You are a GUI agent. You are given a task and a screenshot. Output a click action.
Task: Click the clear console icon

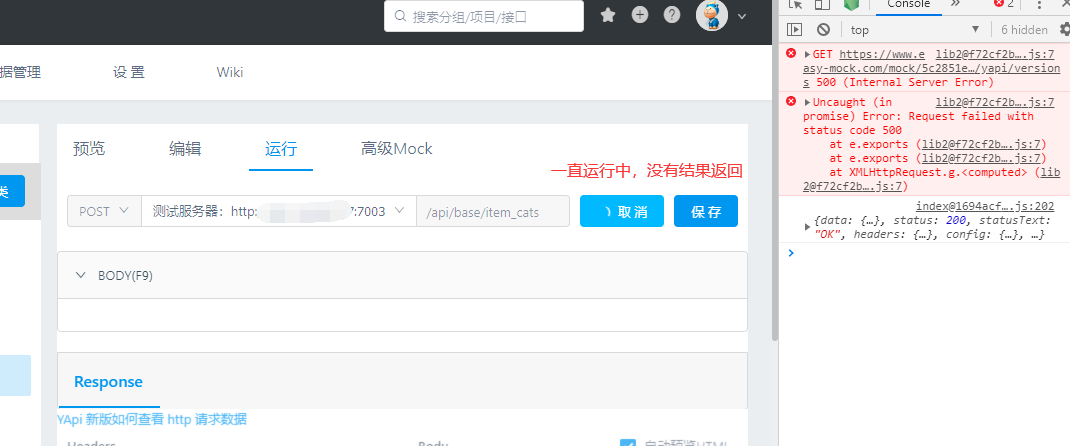[x=824, y=29]
